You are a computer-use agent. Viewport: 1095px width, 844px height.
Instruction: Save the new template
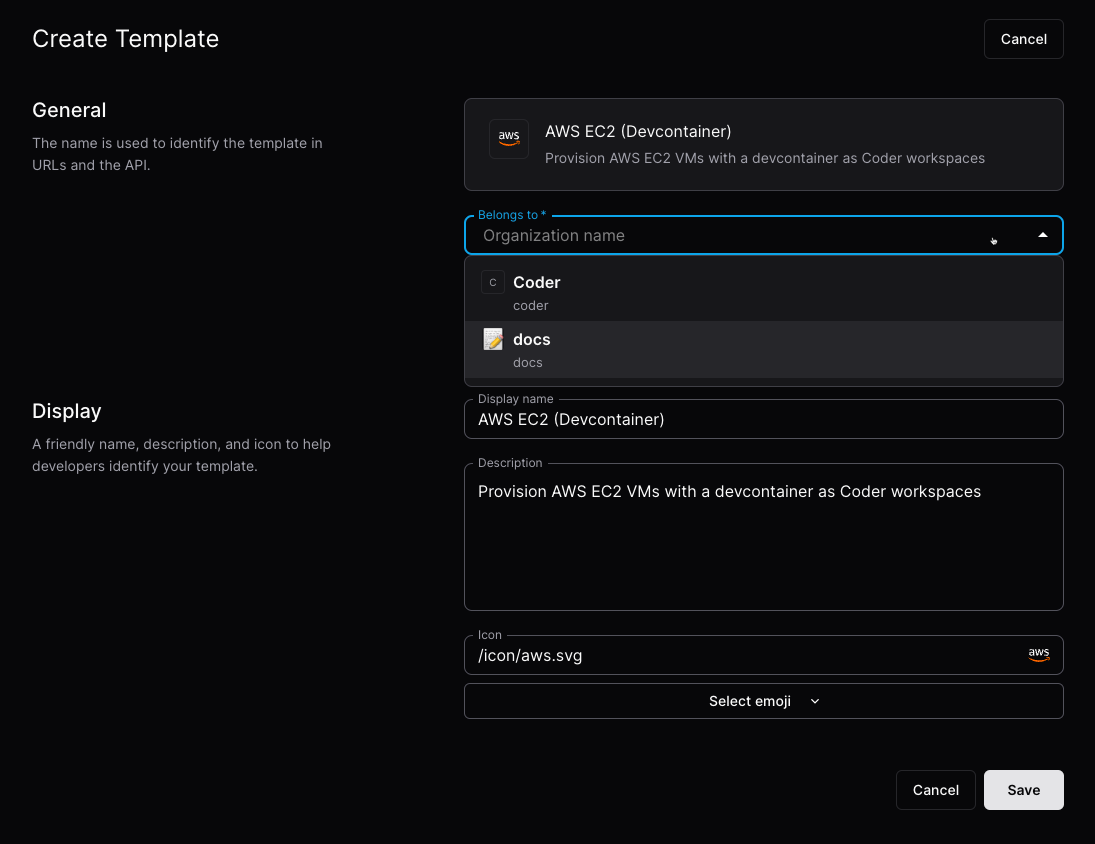click(x=1023, y=789)
